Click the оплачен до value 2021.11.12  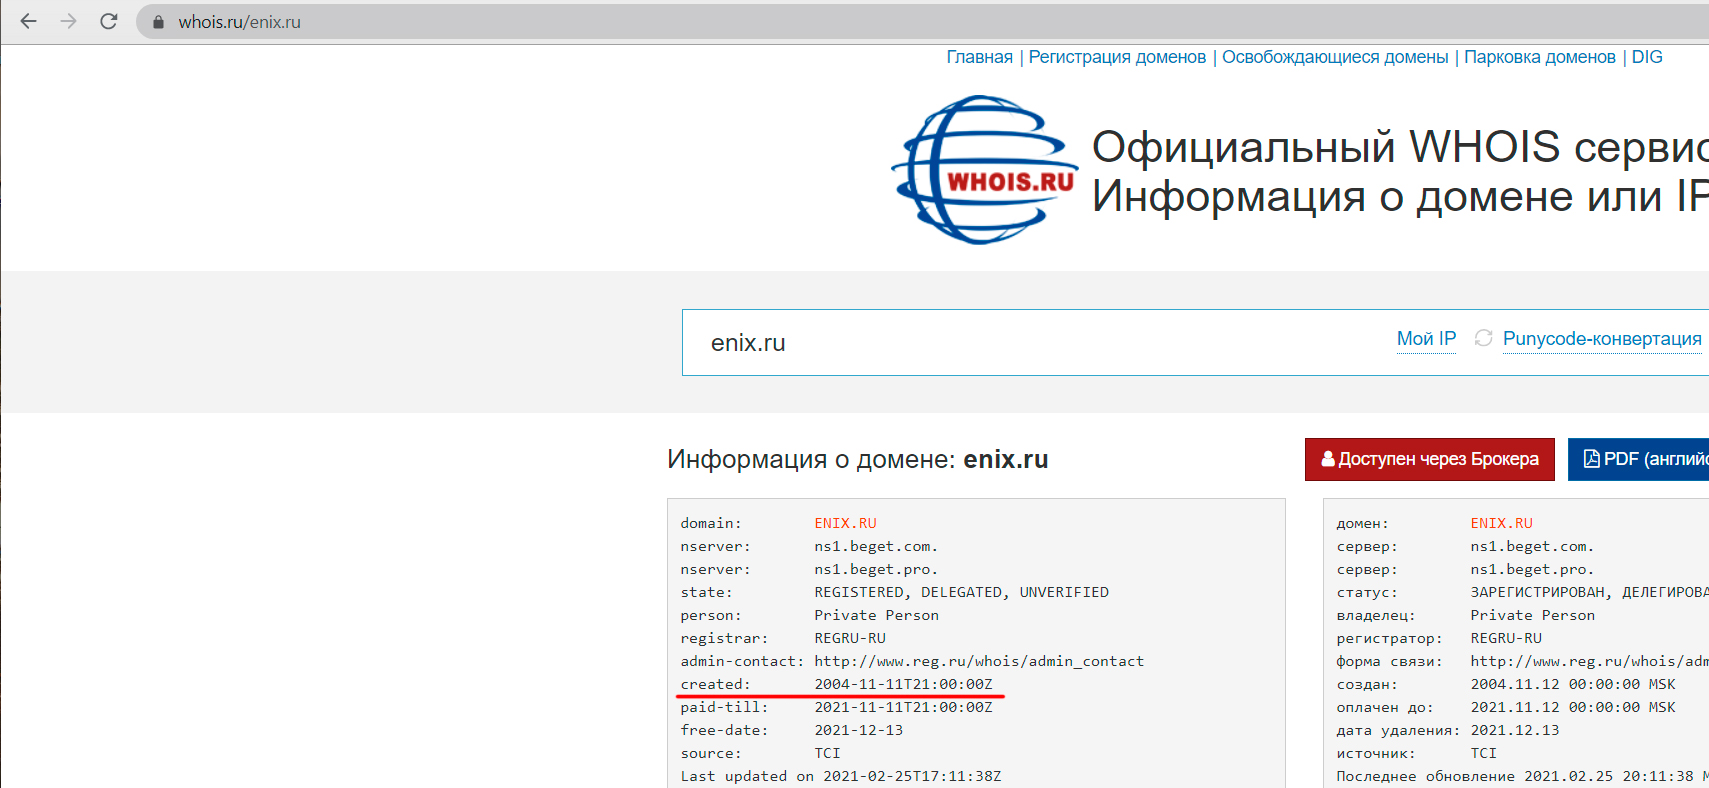pos(1573,707)
